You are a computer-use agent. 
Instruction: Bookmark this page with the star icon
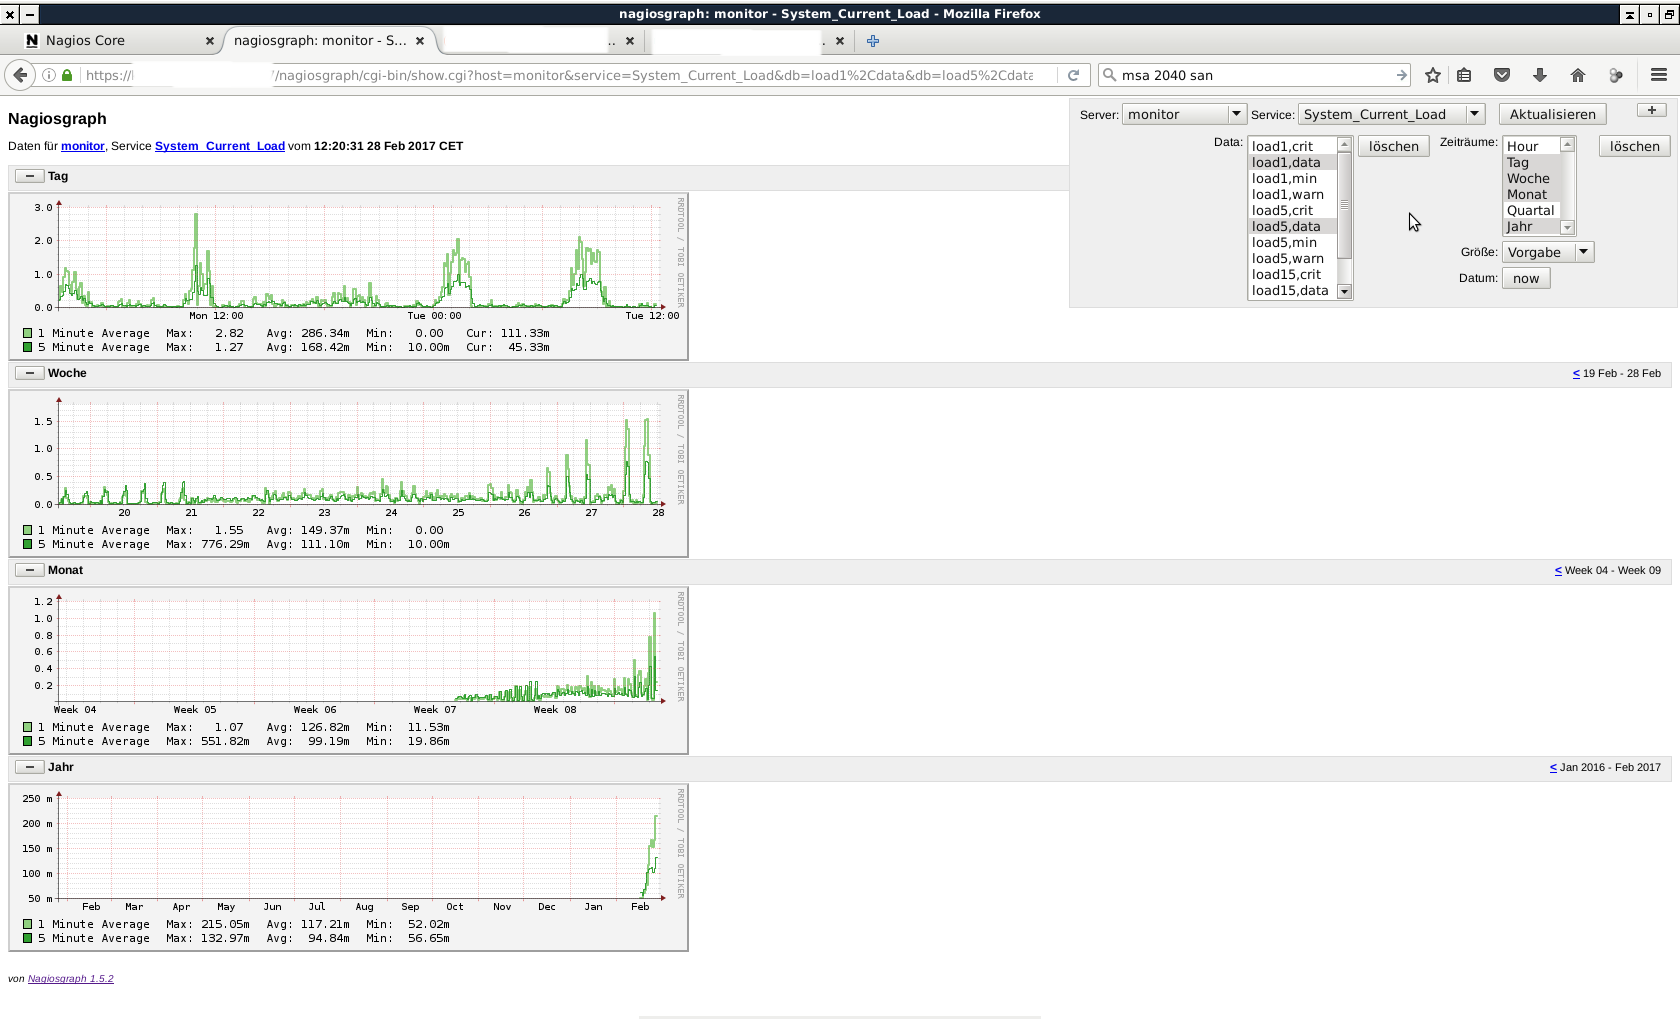click(x=1433, y=75)
